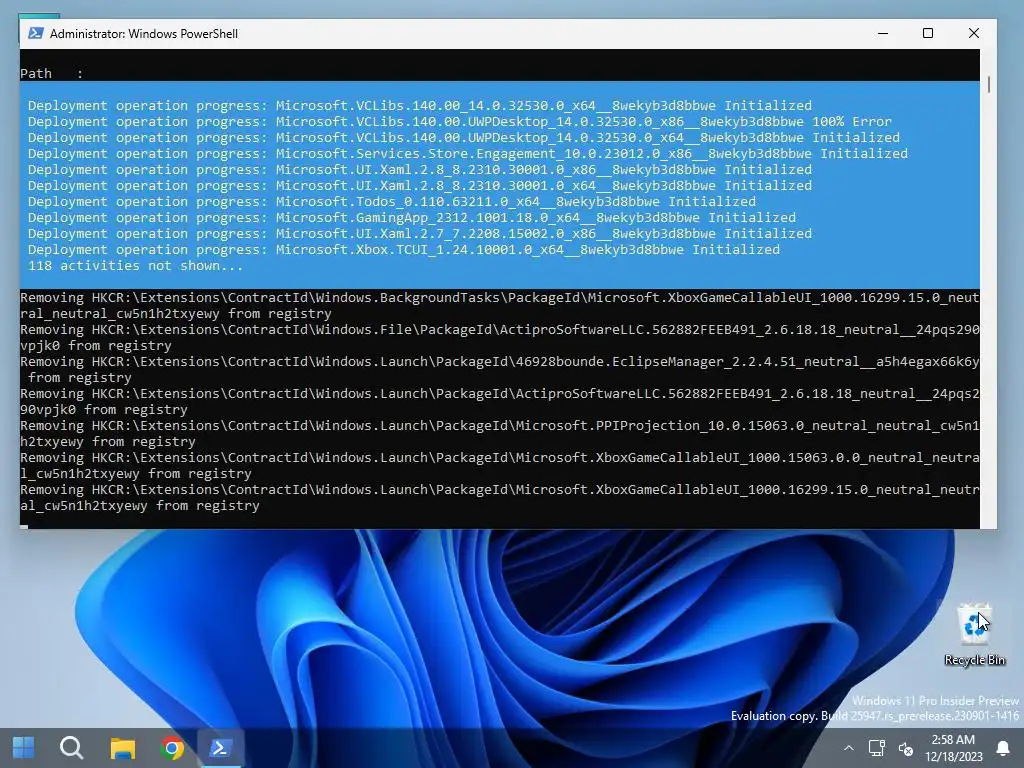
Task: Click the PowerShell title bar icon
Action: pos(35,33)
